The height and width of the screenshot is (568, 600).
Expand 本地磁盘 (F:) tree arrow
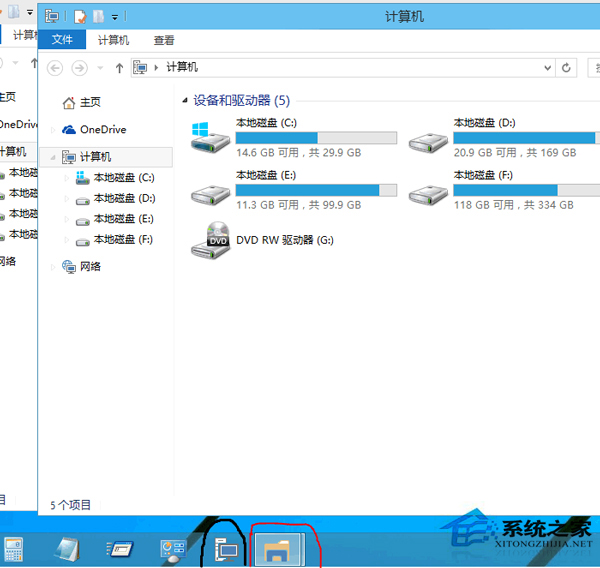(67, 240)
